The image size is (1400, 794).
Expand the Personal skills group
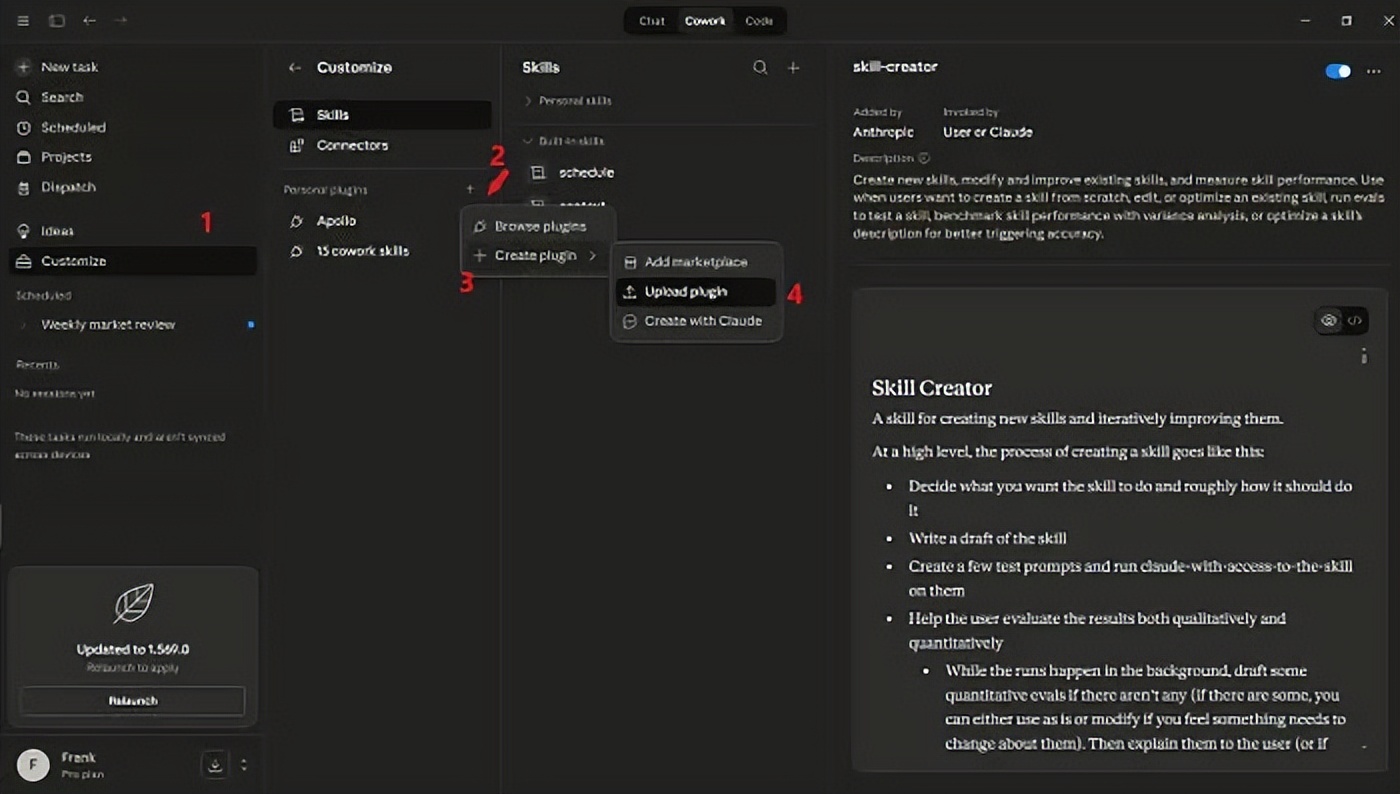567,101
